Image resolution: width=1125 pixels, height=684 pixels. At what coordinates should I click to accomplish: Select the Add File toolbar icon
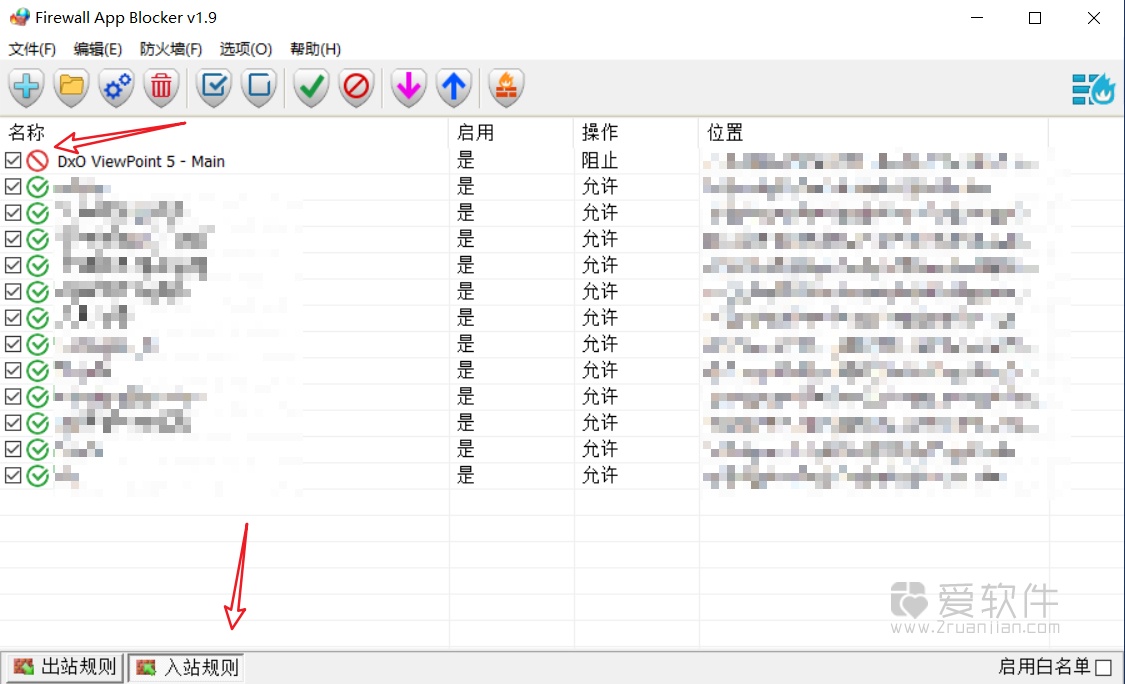tap(25, 87)
